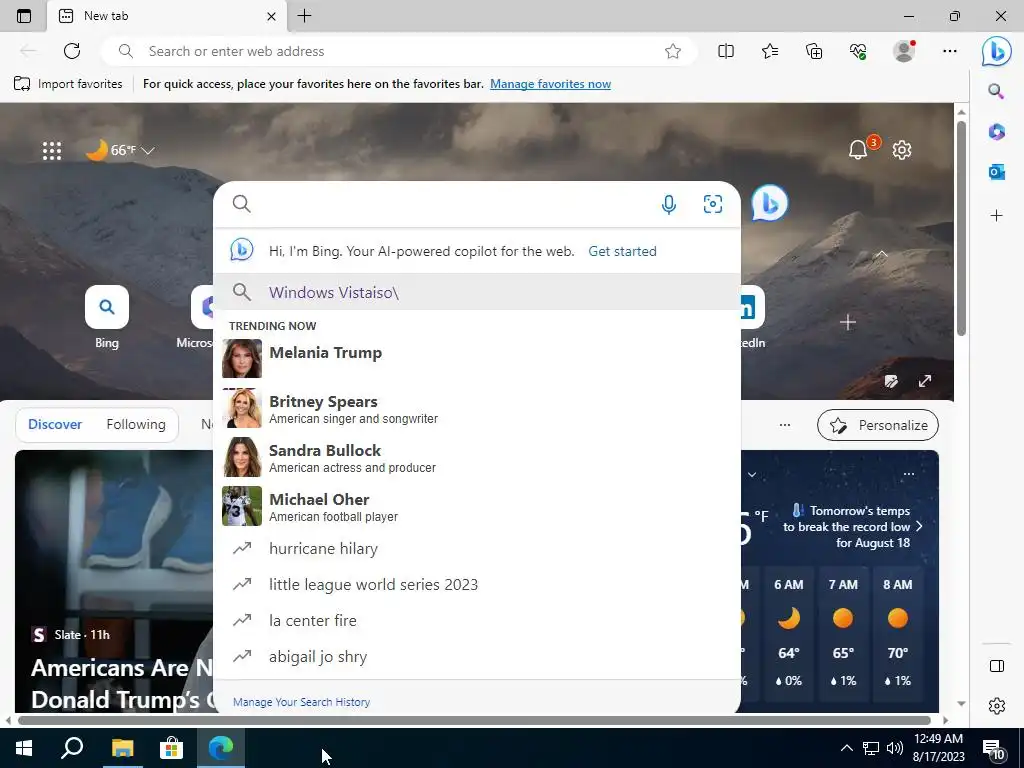This screenshot has width=1024, height=768.
Task: Open page settings gear
Action: click(902, 150)
